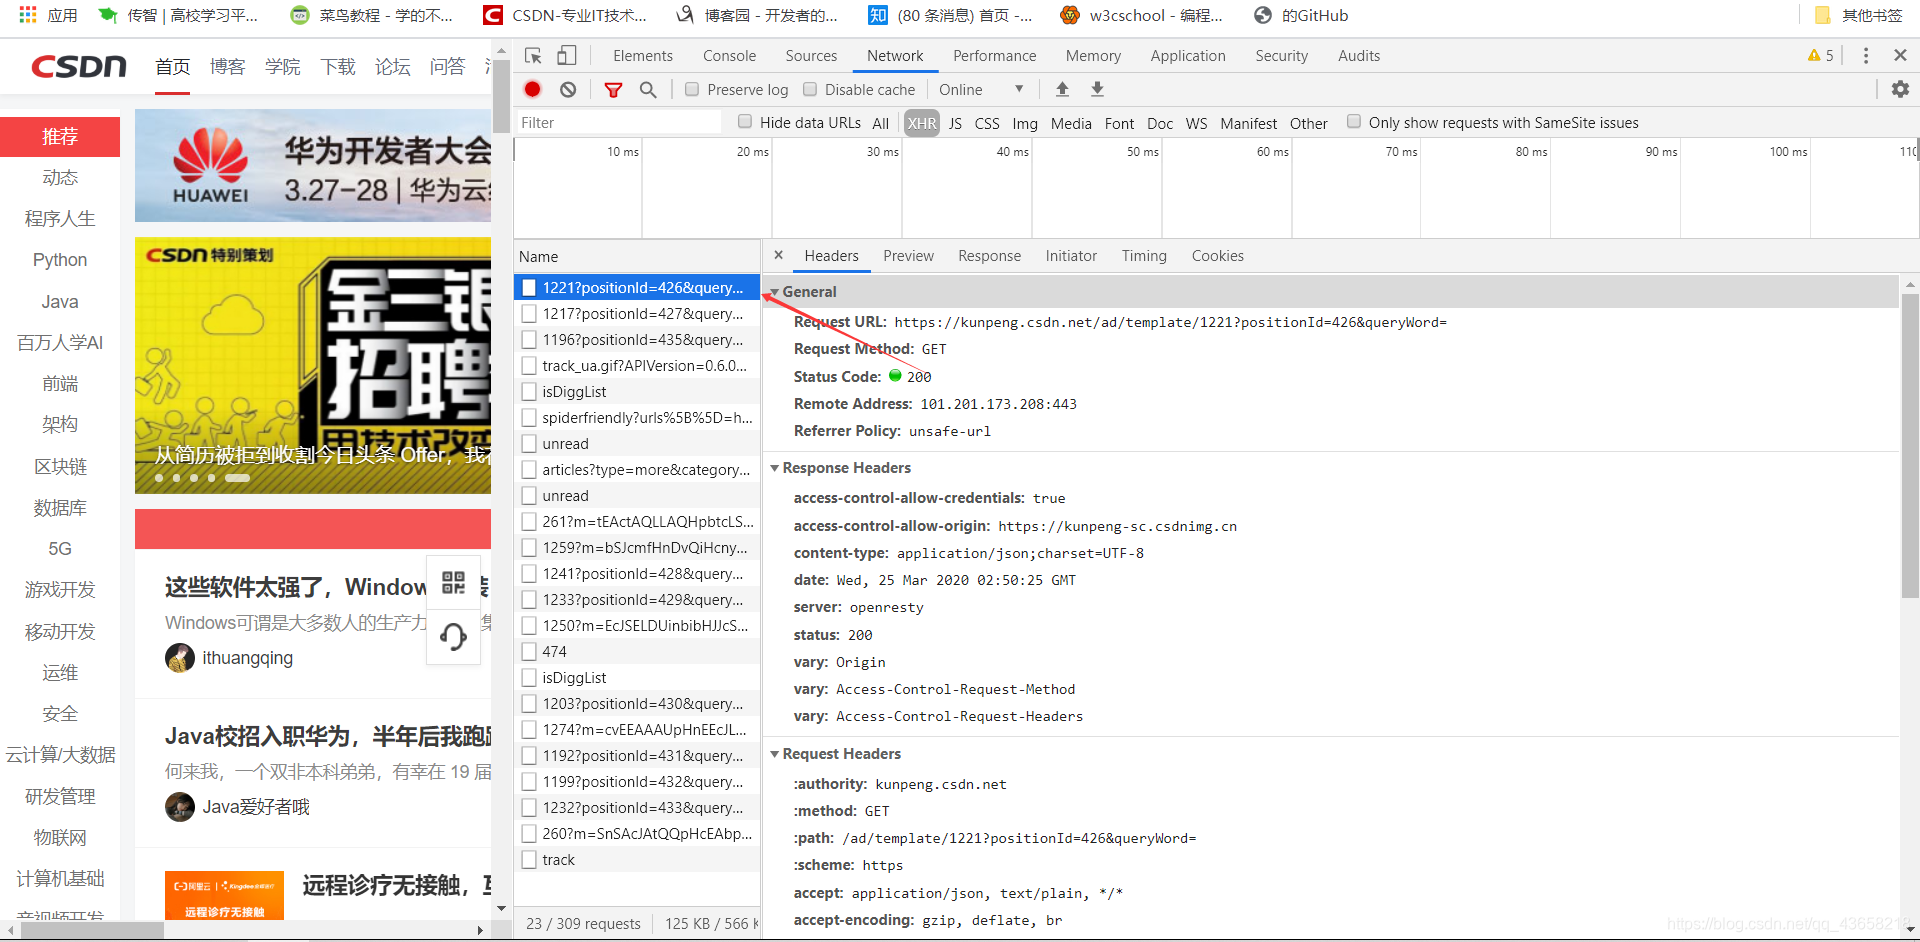Viewport: 1920px width, 942px height.
Task: Toggle the device toolbar icon
Action: click(567, 56)
